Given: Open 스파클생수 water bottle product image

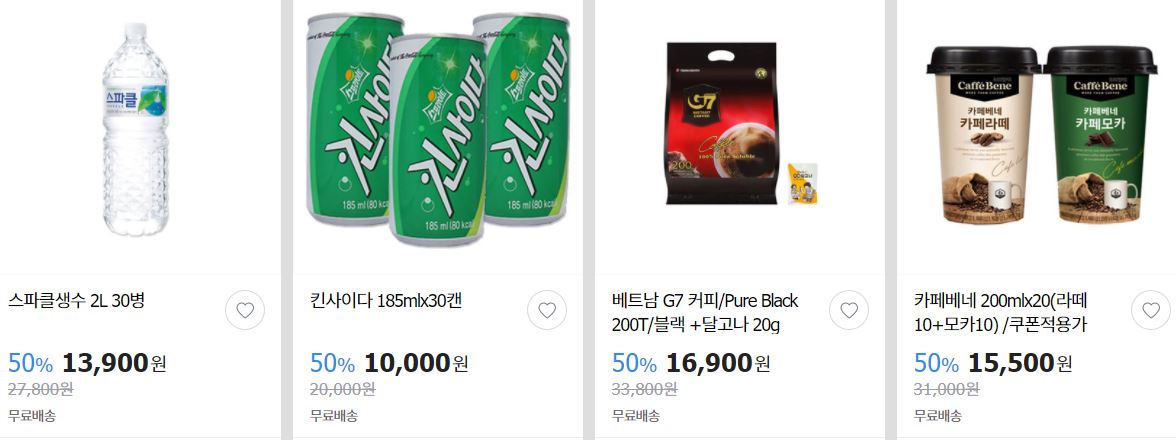Looking at the screenshot, I should (136, 129).
